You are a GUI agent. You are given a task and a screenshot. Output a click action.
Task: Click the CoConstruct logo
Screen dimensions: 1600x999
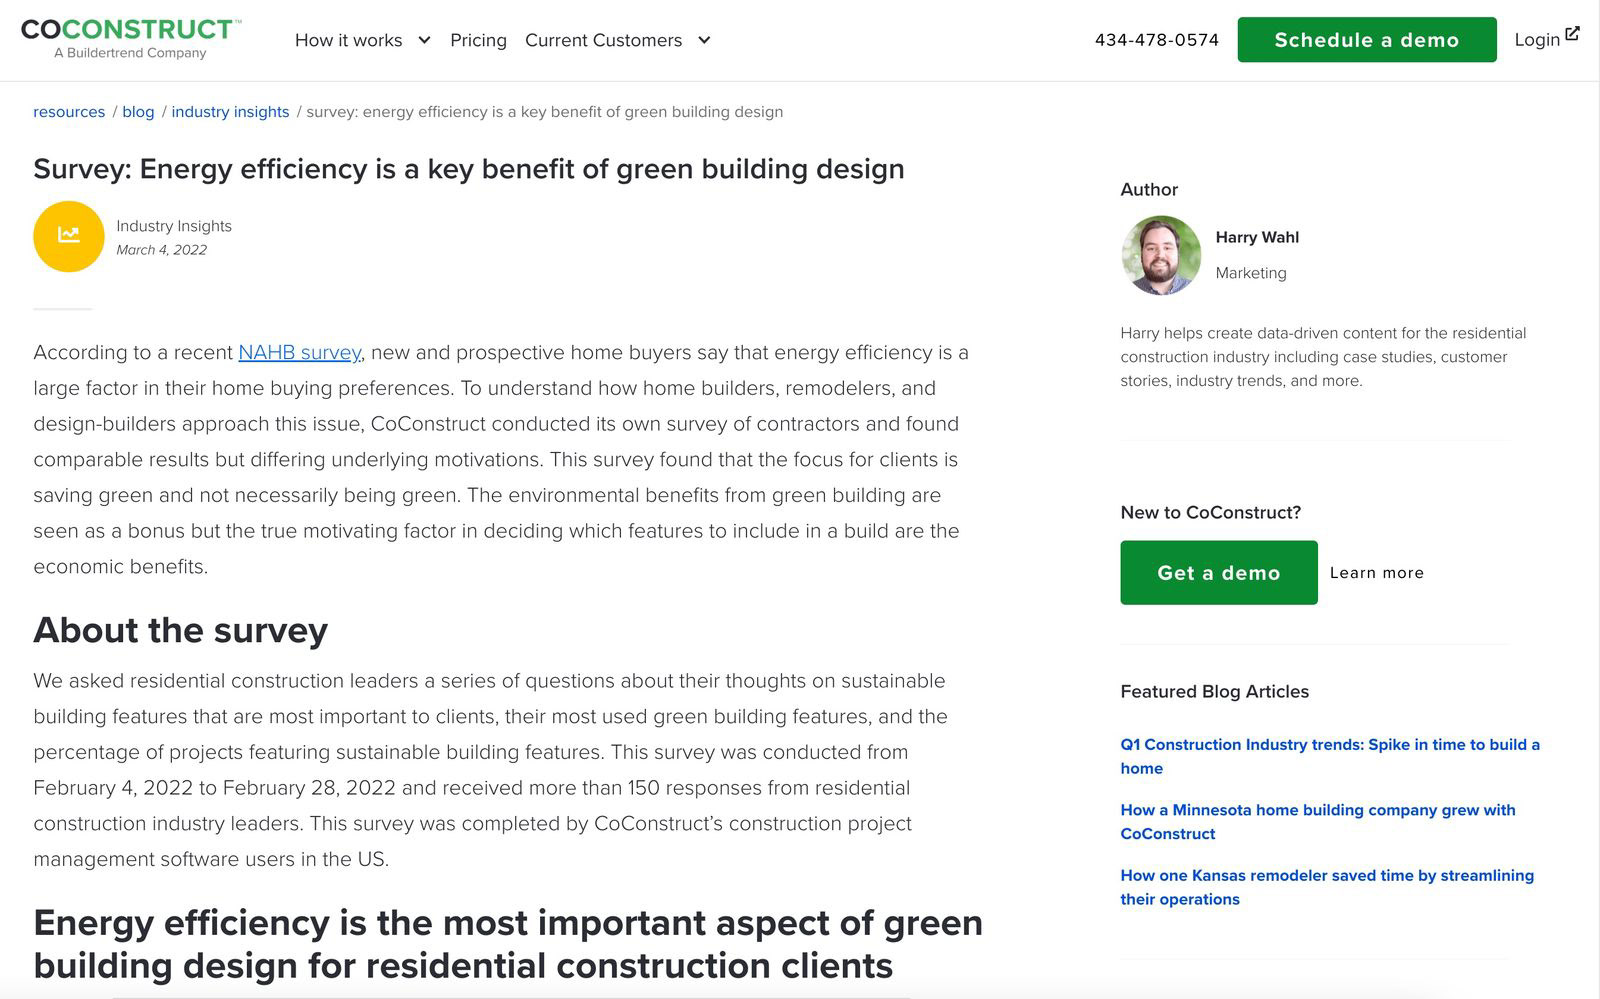pos(130,38)
